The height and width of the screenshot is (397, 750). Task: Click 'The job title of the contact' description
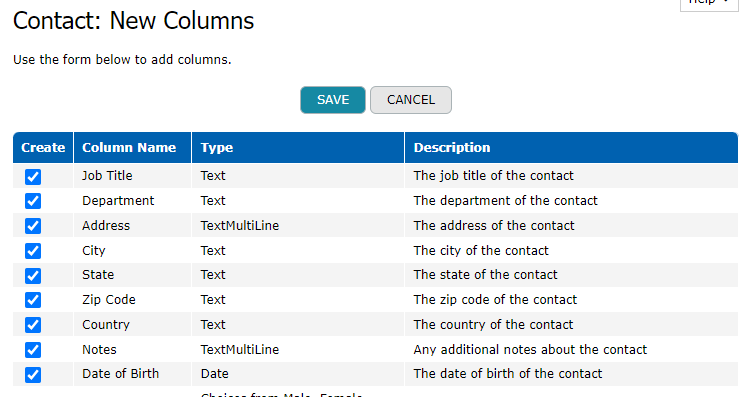[x=494, y=176]
